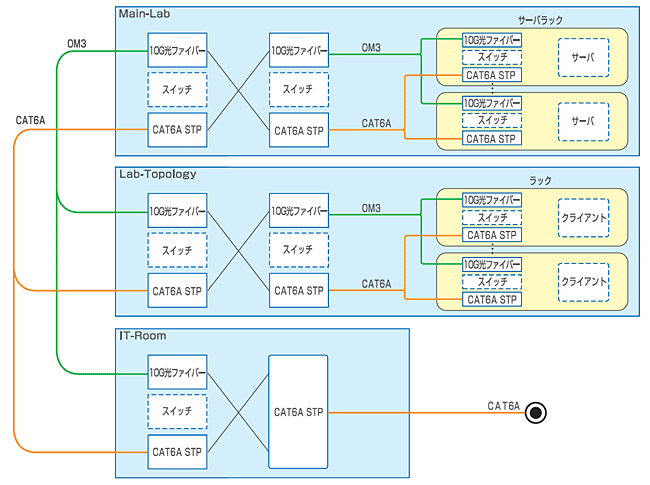Image resolution: width=650 pixels, height=485 pixels.
Task: Click the dashed スイッチ box in IT-Room
Action: click(x=177, y=412)
